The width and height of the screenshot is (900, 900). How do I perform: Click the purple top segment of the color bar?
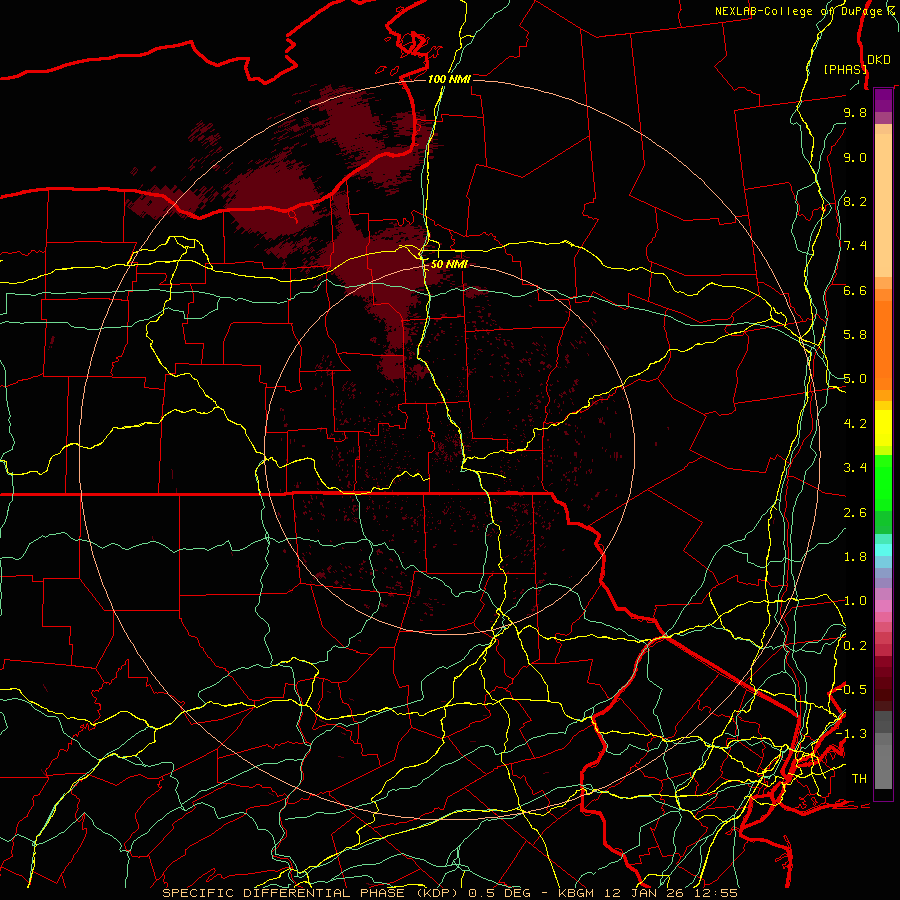pyautogui.click(x=883, y=100)
